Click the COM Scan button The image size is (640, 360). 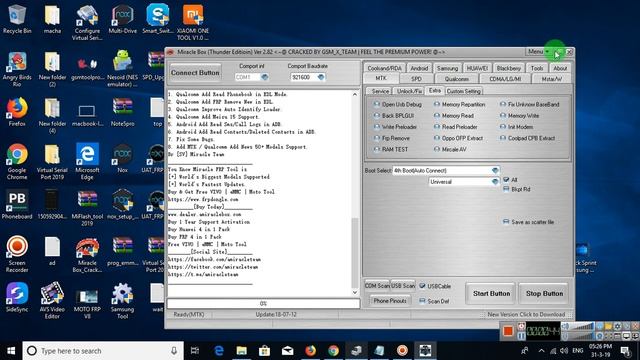pyautogui.click(x=377, y=286)
